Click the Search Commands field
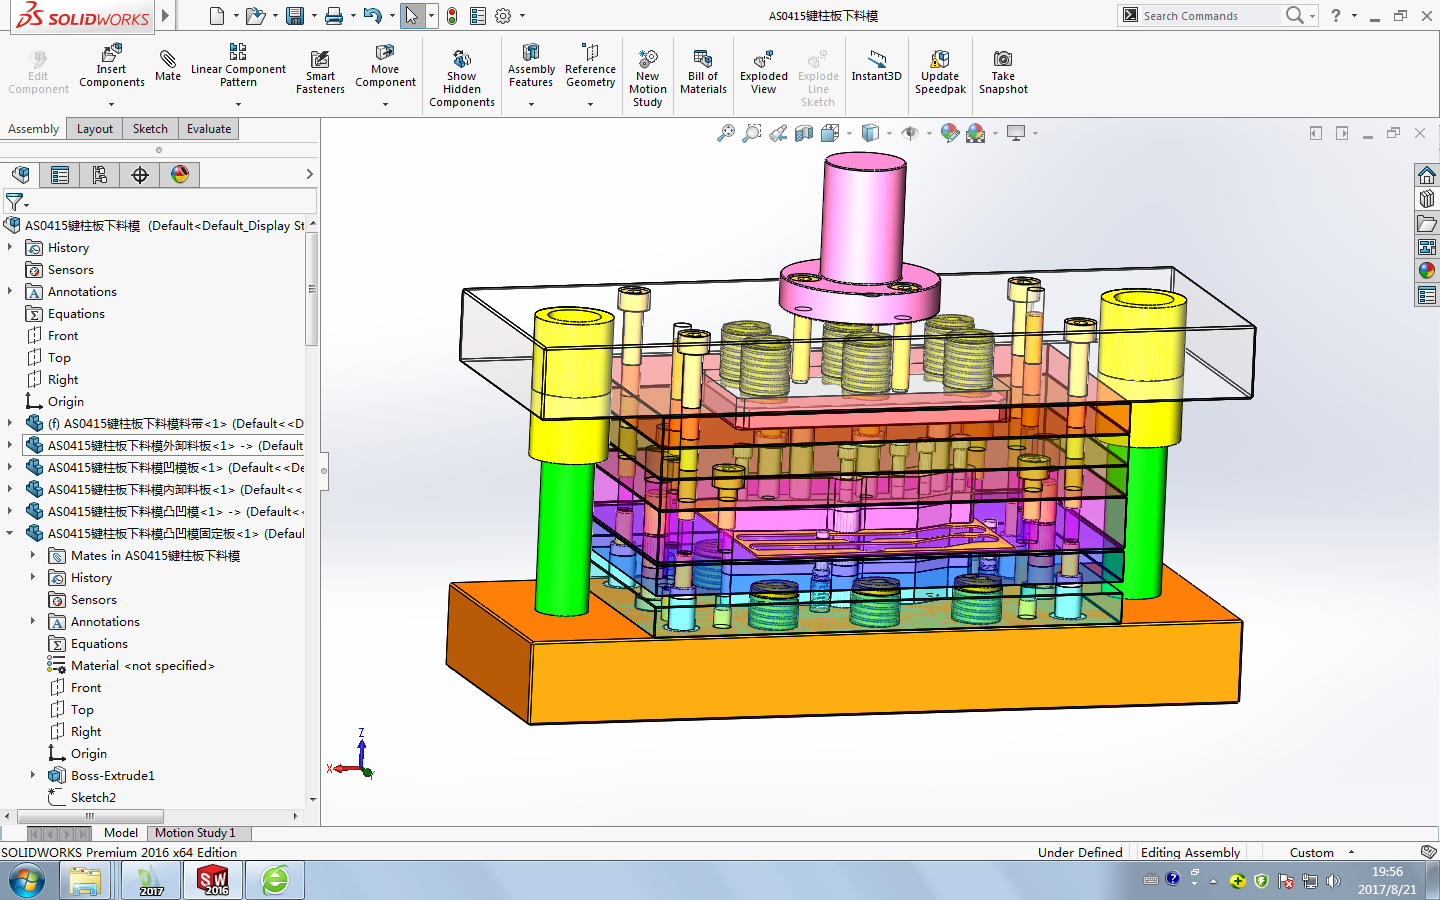Viewport: 1440px width, 900px height. point(1210,16)
